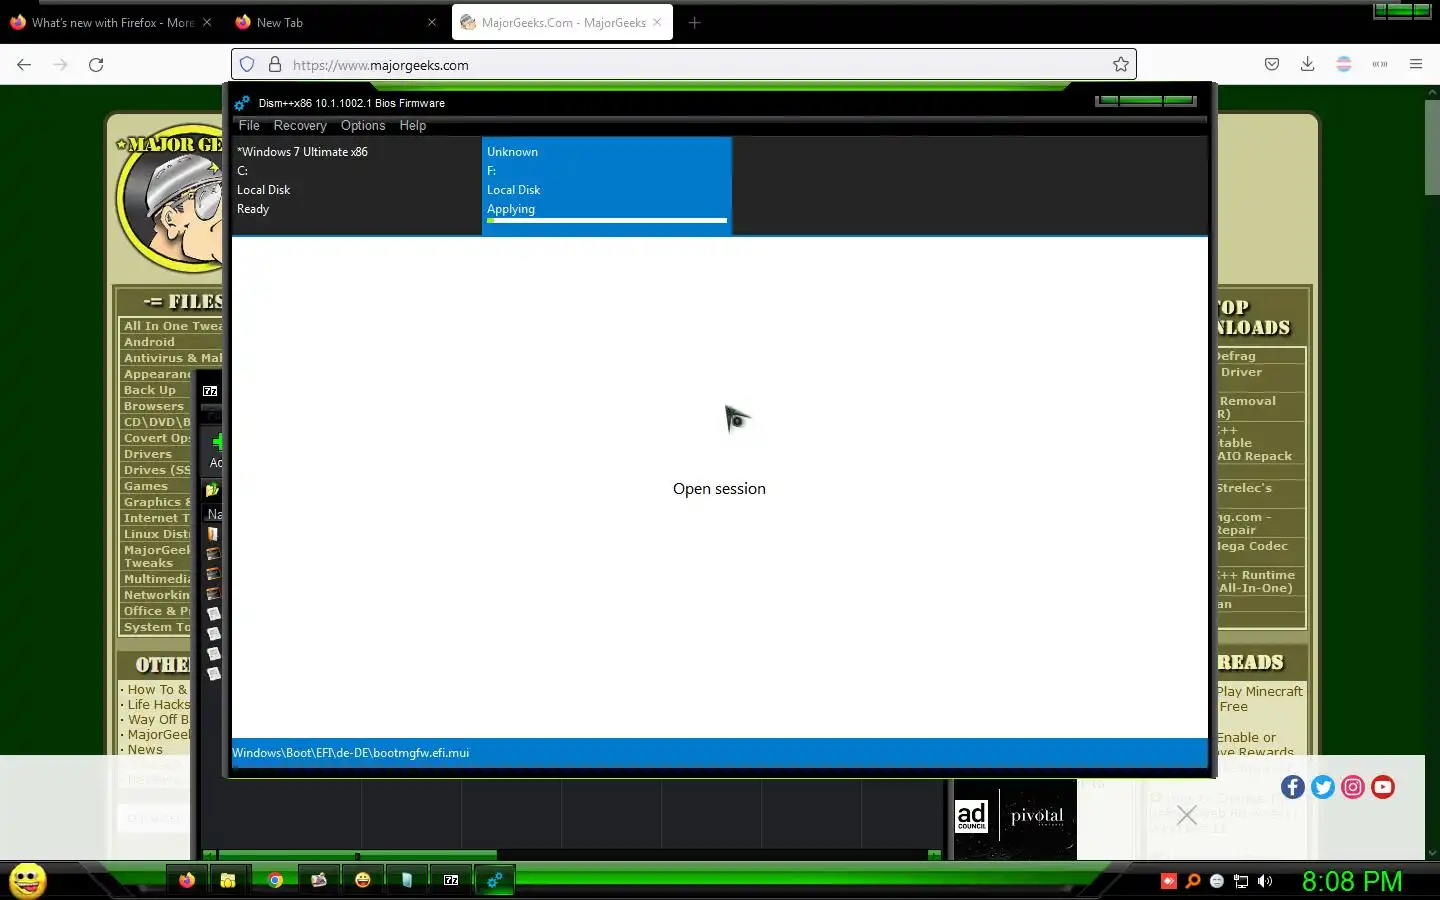Reload the MajorGeeks page
Viewport: 1440px width, 900px height.
tap(96, 64)
